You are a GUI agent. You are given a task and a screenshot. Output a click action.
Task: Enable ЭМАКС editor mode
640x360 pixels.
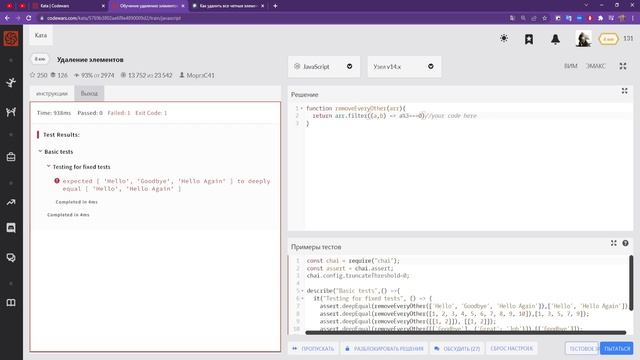tap(596, 66)
